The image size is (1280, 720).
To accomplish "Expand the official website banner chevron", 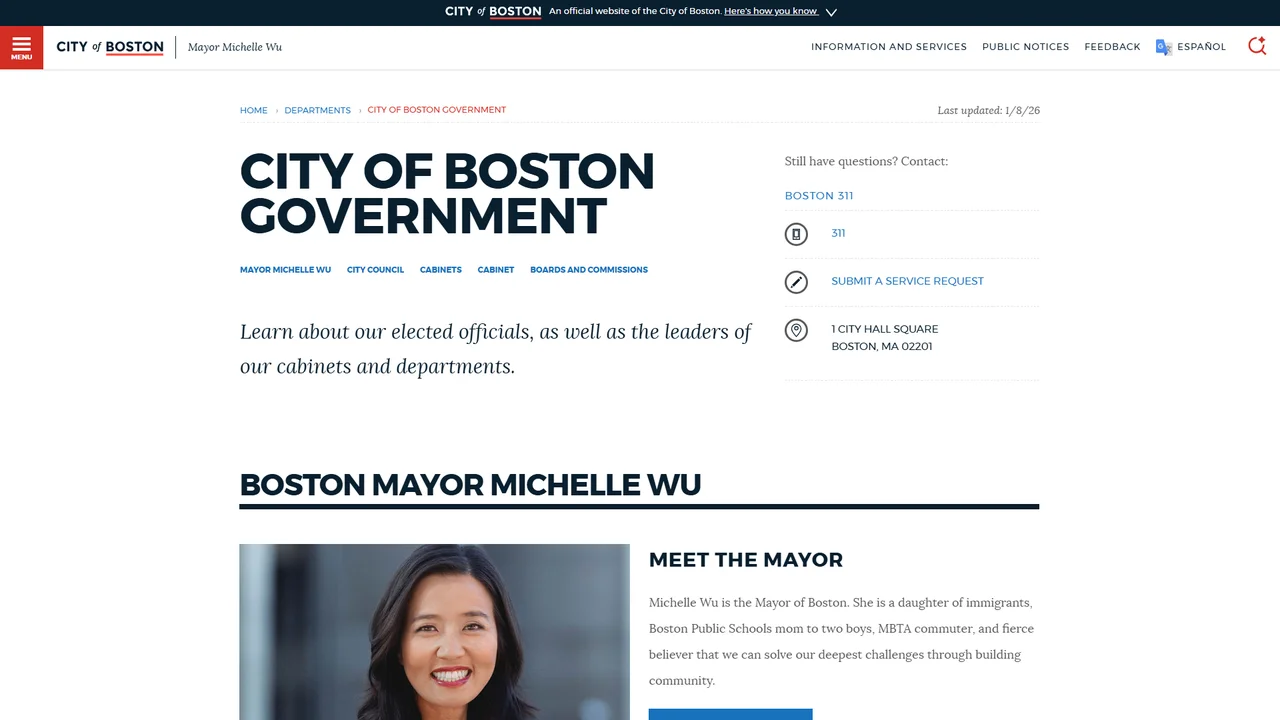I will point(831,12).
